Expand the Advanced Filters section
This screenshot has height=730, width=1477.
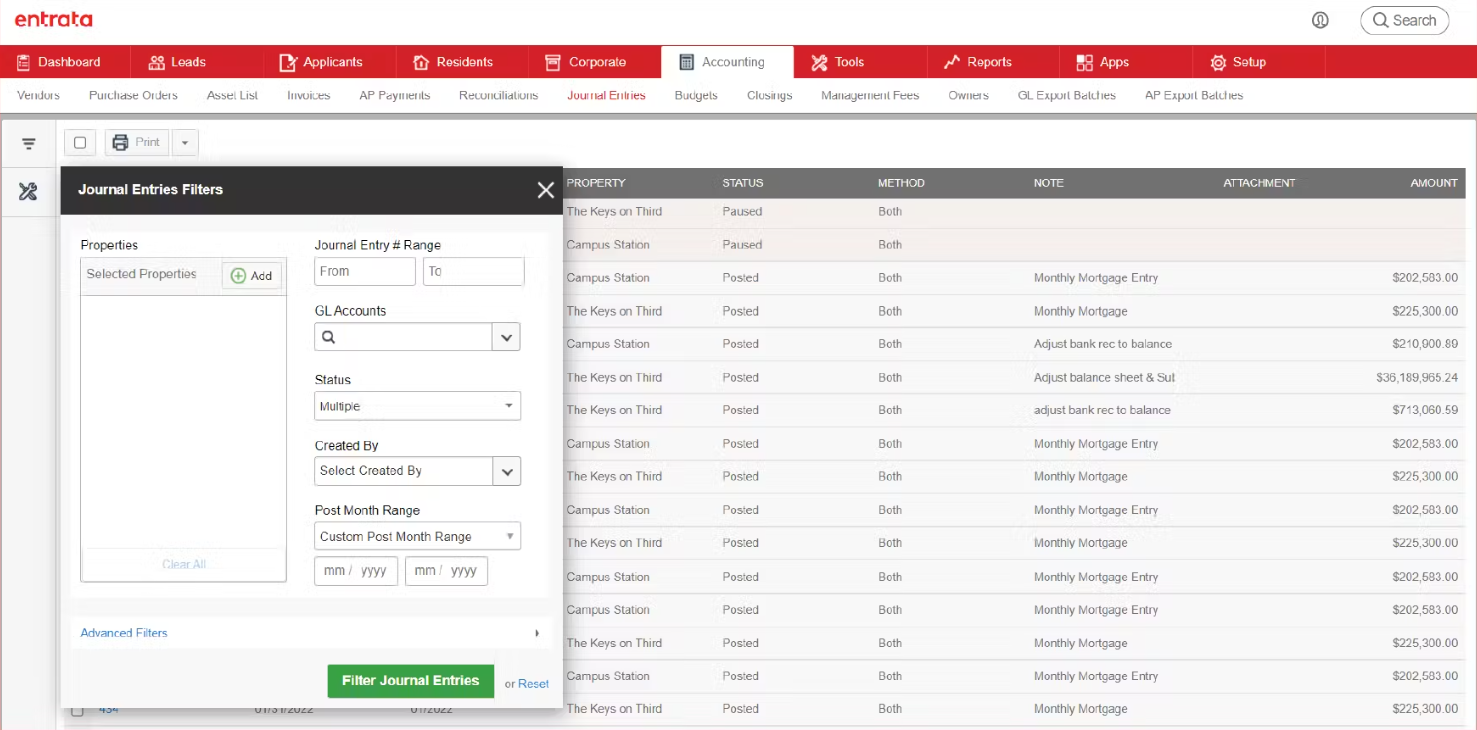(123, 632)
